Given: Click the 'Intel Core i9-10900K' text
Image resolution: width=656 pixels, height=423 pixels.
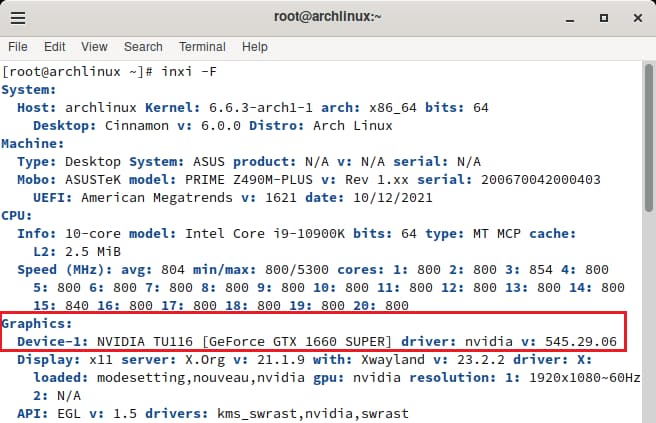Looking at the screenshot, I should click(265, 233).
